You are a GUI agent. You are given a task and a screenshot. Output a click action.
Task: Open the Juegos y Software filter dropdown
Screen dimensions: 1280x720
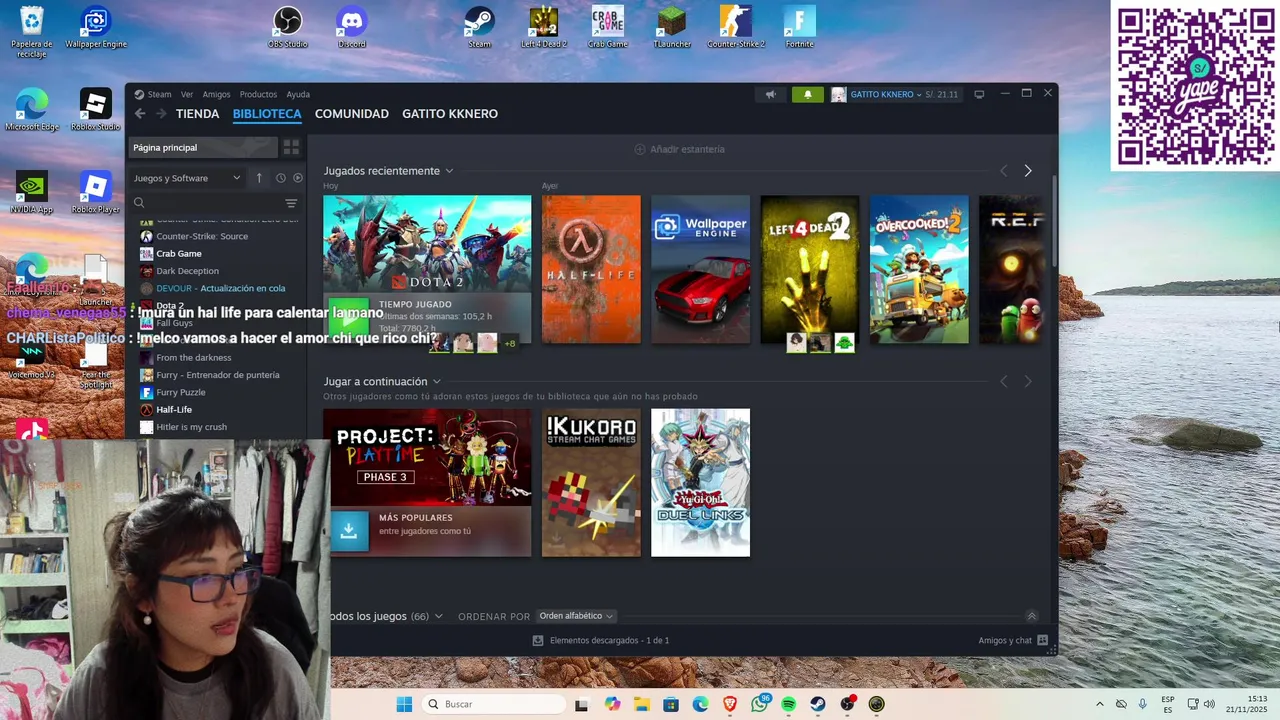tap(187, 178)
